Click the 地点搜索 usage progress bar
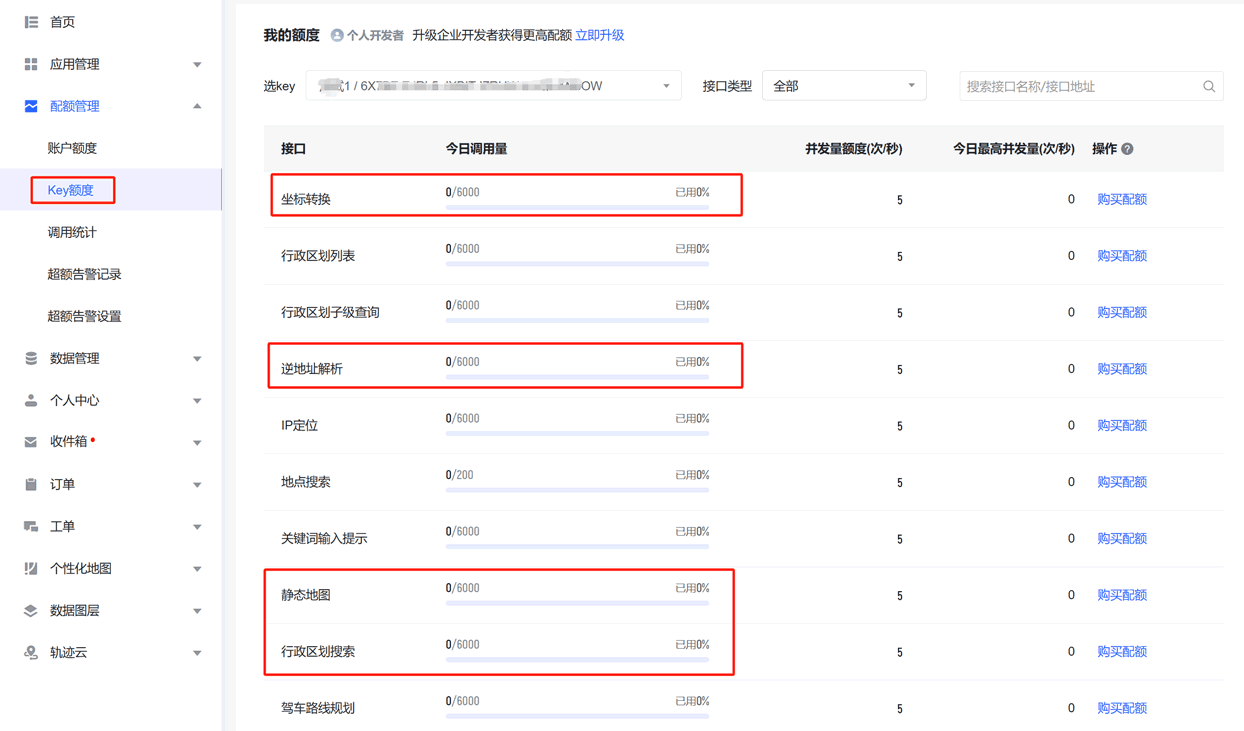This screenshot has height=731, width=1244. coord(577,490)
